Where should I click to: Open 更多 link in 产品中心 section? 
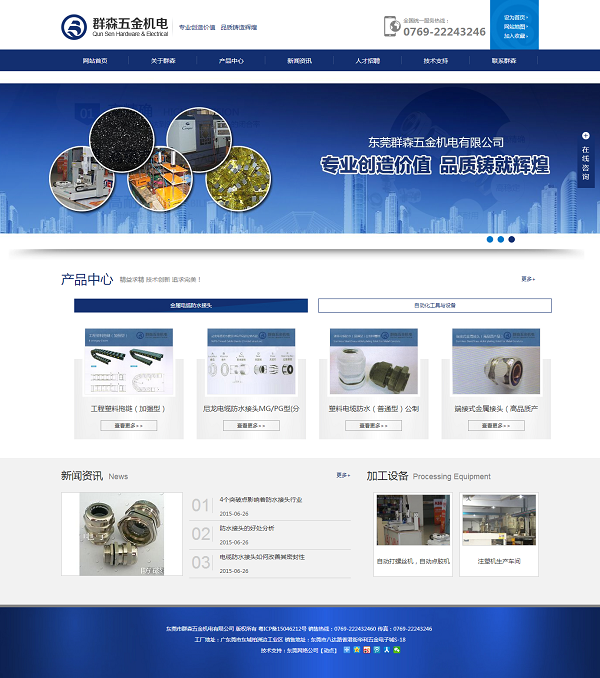point(527,279)
